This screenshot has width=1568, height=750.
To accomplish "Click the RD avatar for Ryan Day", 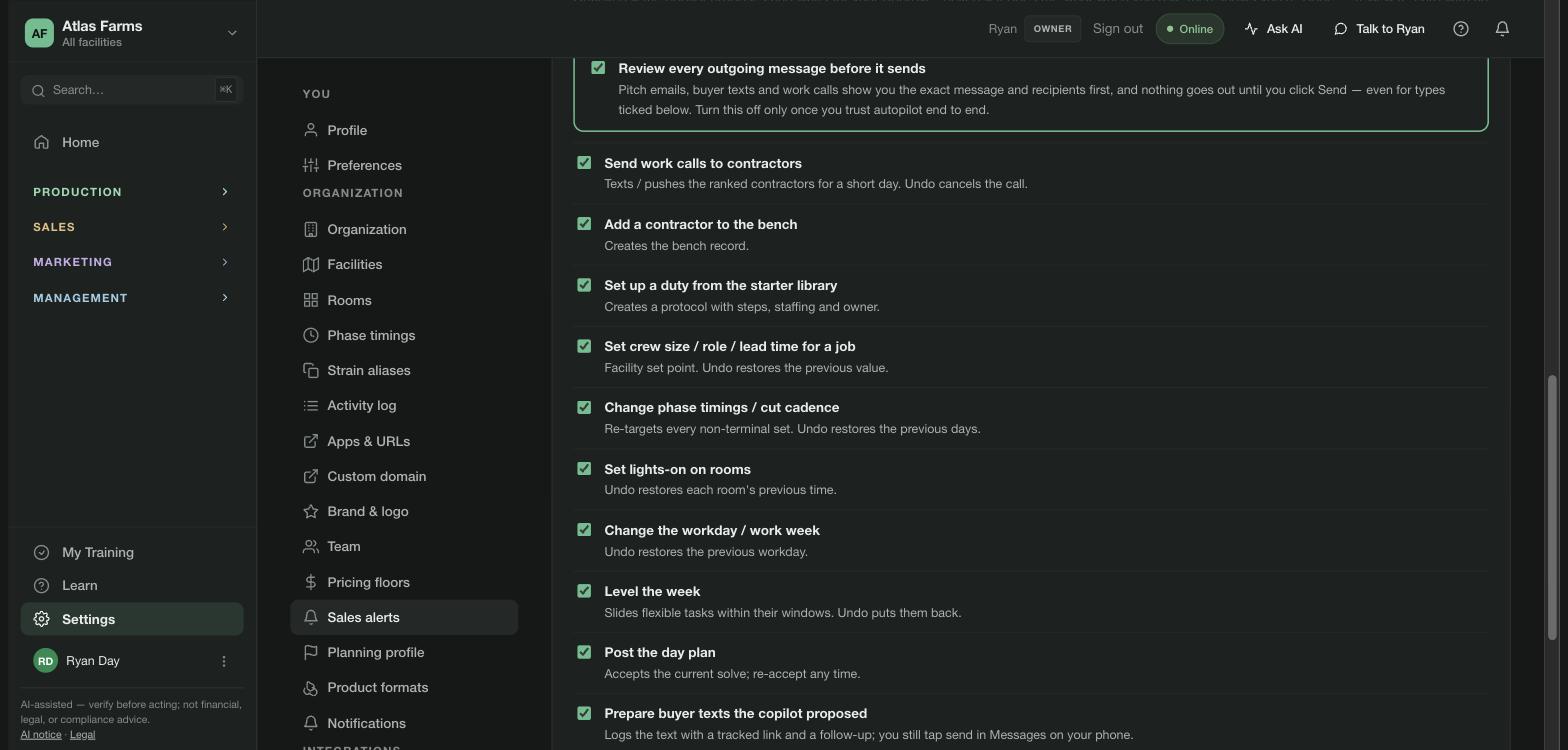I will 45,661.
